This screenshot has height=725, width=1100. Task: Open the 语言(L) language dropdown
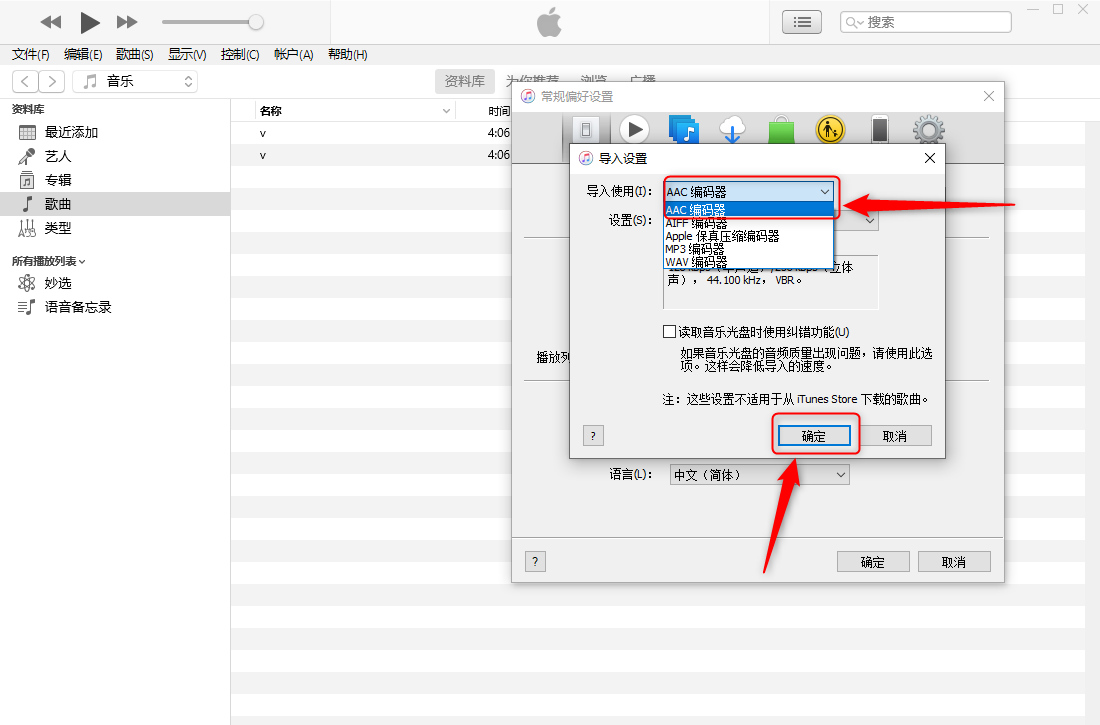click(x=760, y=475)
